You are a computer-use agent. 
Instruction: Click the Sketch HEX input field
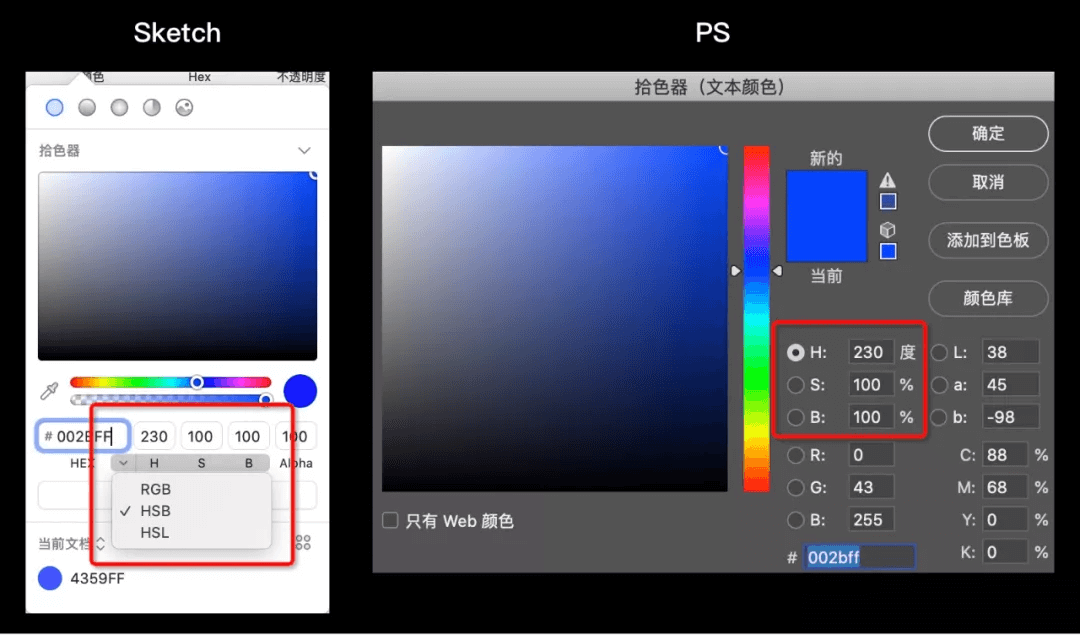(83, 437)
